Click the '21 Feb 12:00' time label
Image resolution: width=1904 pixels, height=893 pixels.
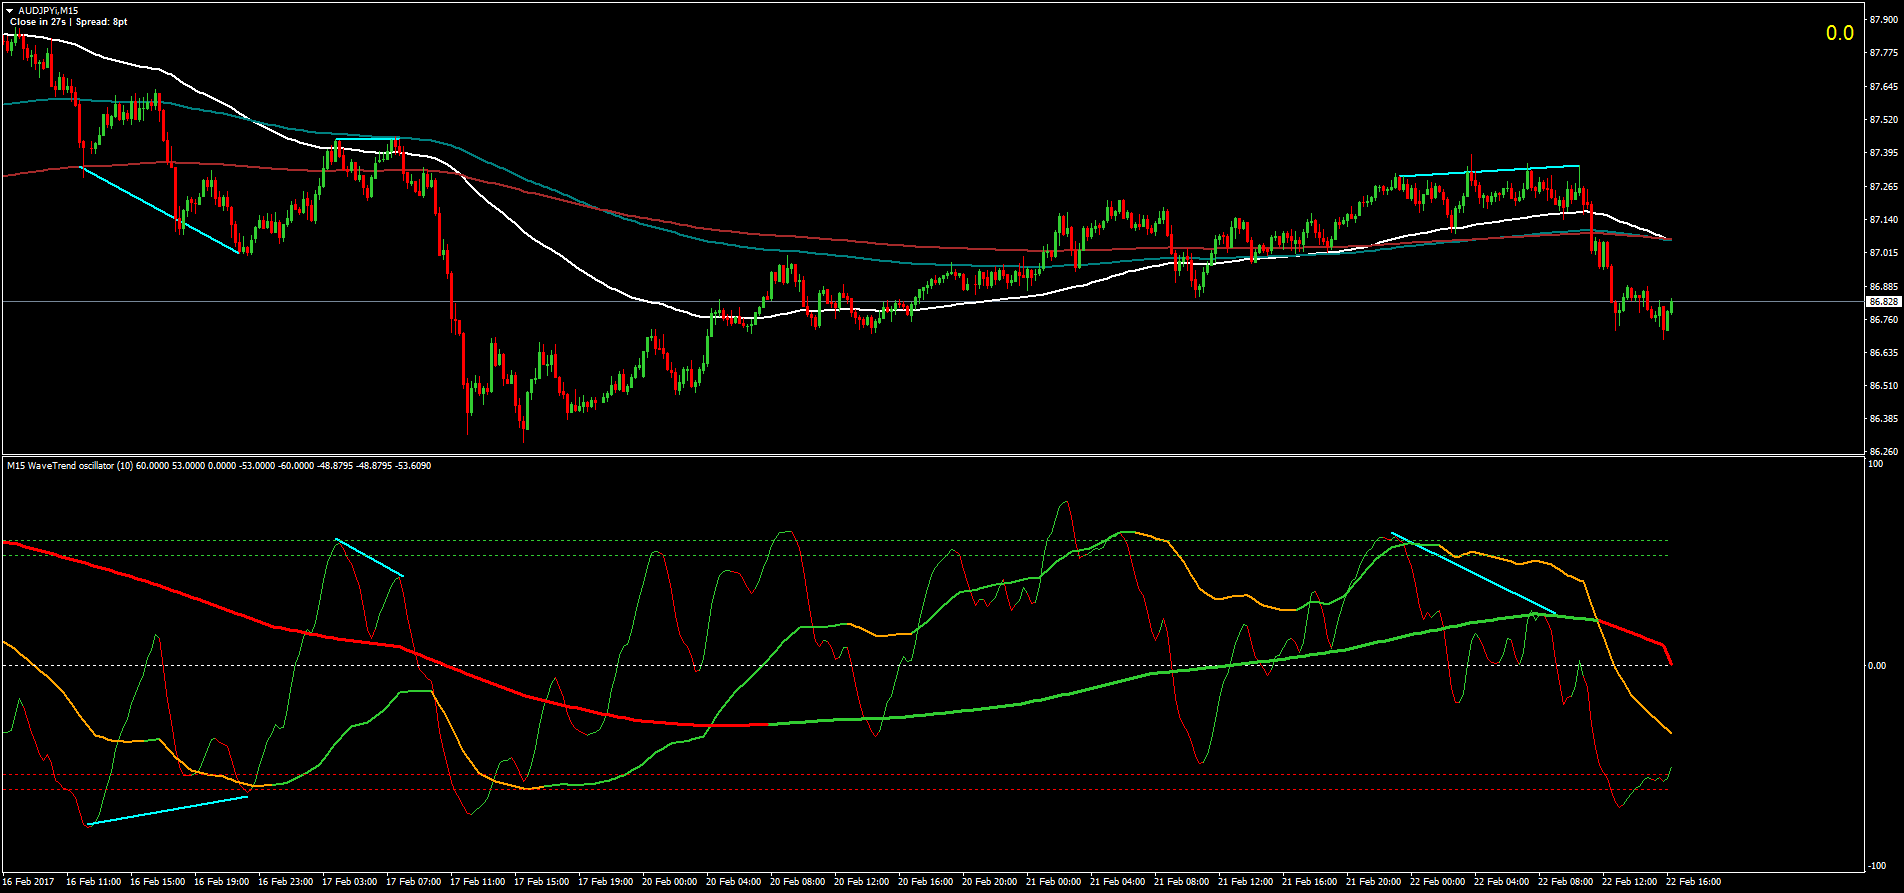pos(1245,882)
